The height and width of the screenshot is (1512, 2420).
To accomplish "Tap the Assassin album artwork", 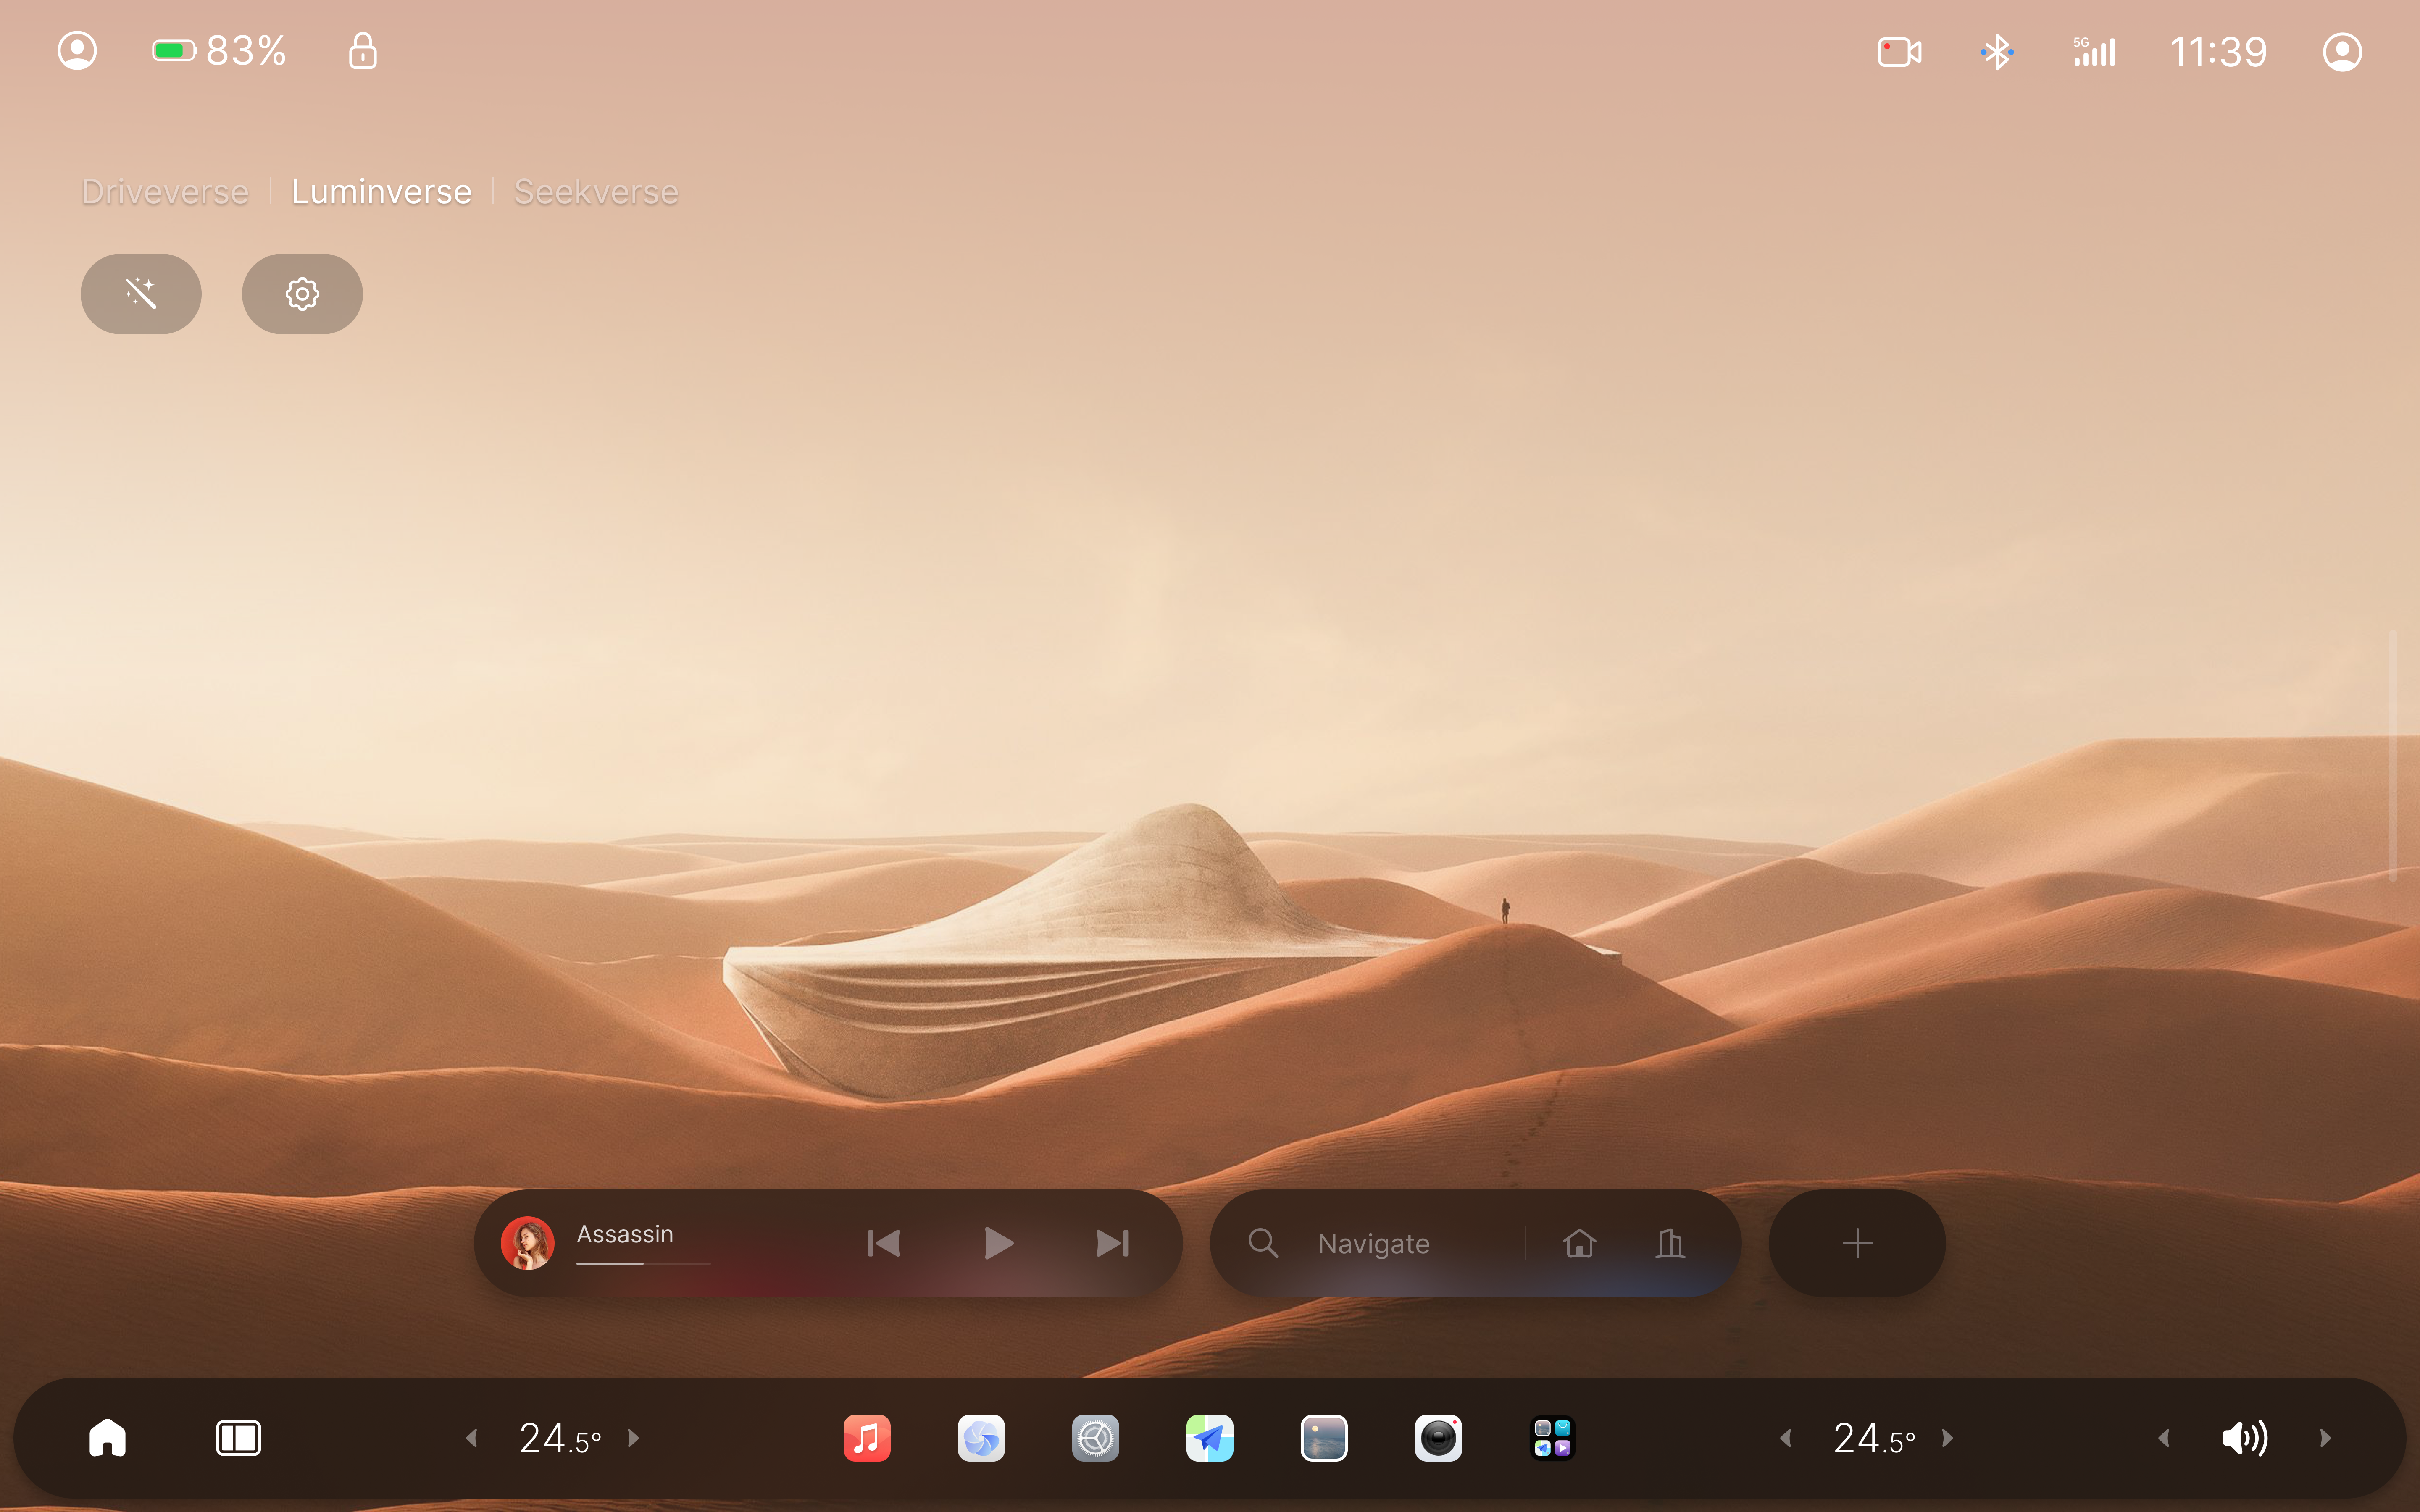I will pyautogui.click(x=527, y=1243).
